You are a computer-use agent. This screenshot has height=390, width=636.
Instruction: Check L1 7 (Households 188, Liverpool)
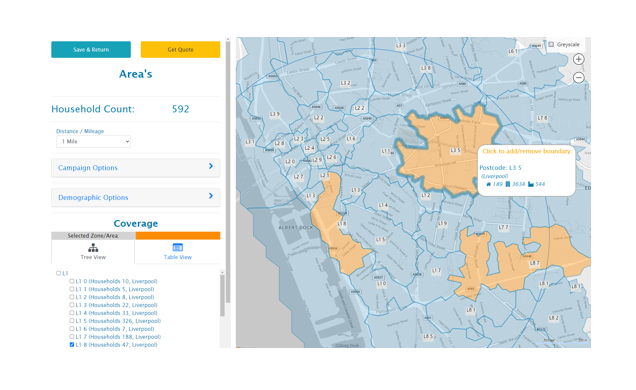tap(72, 336)
